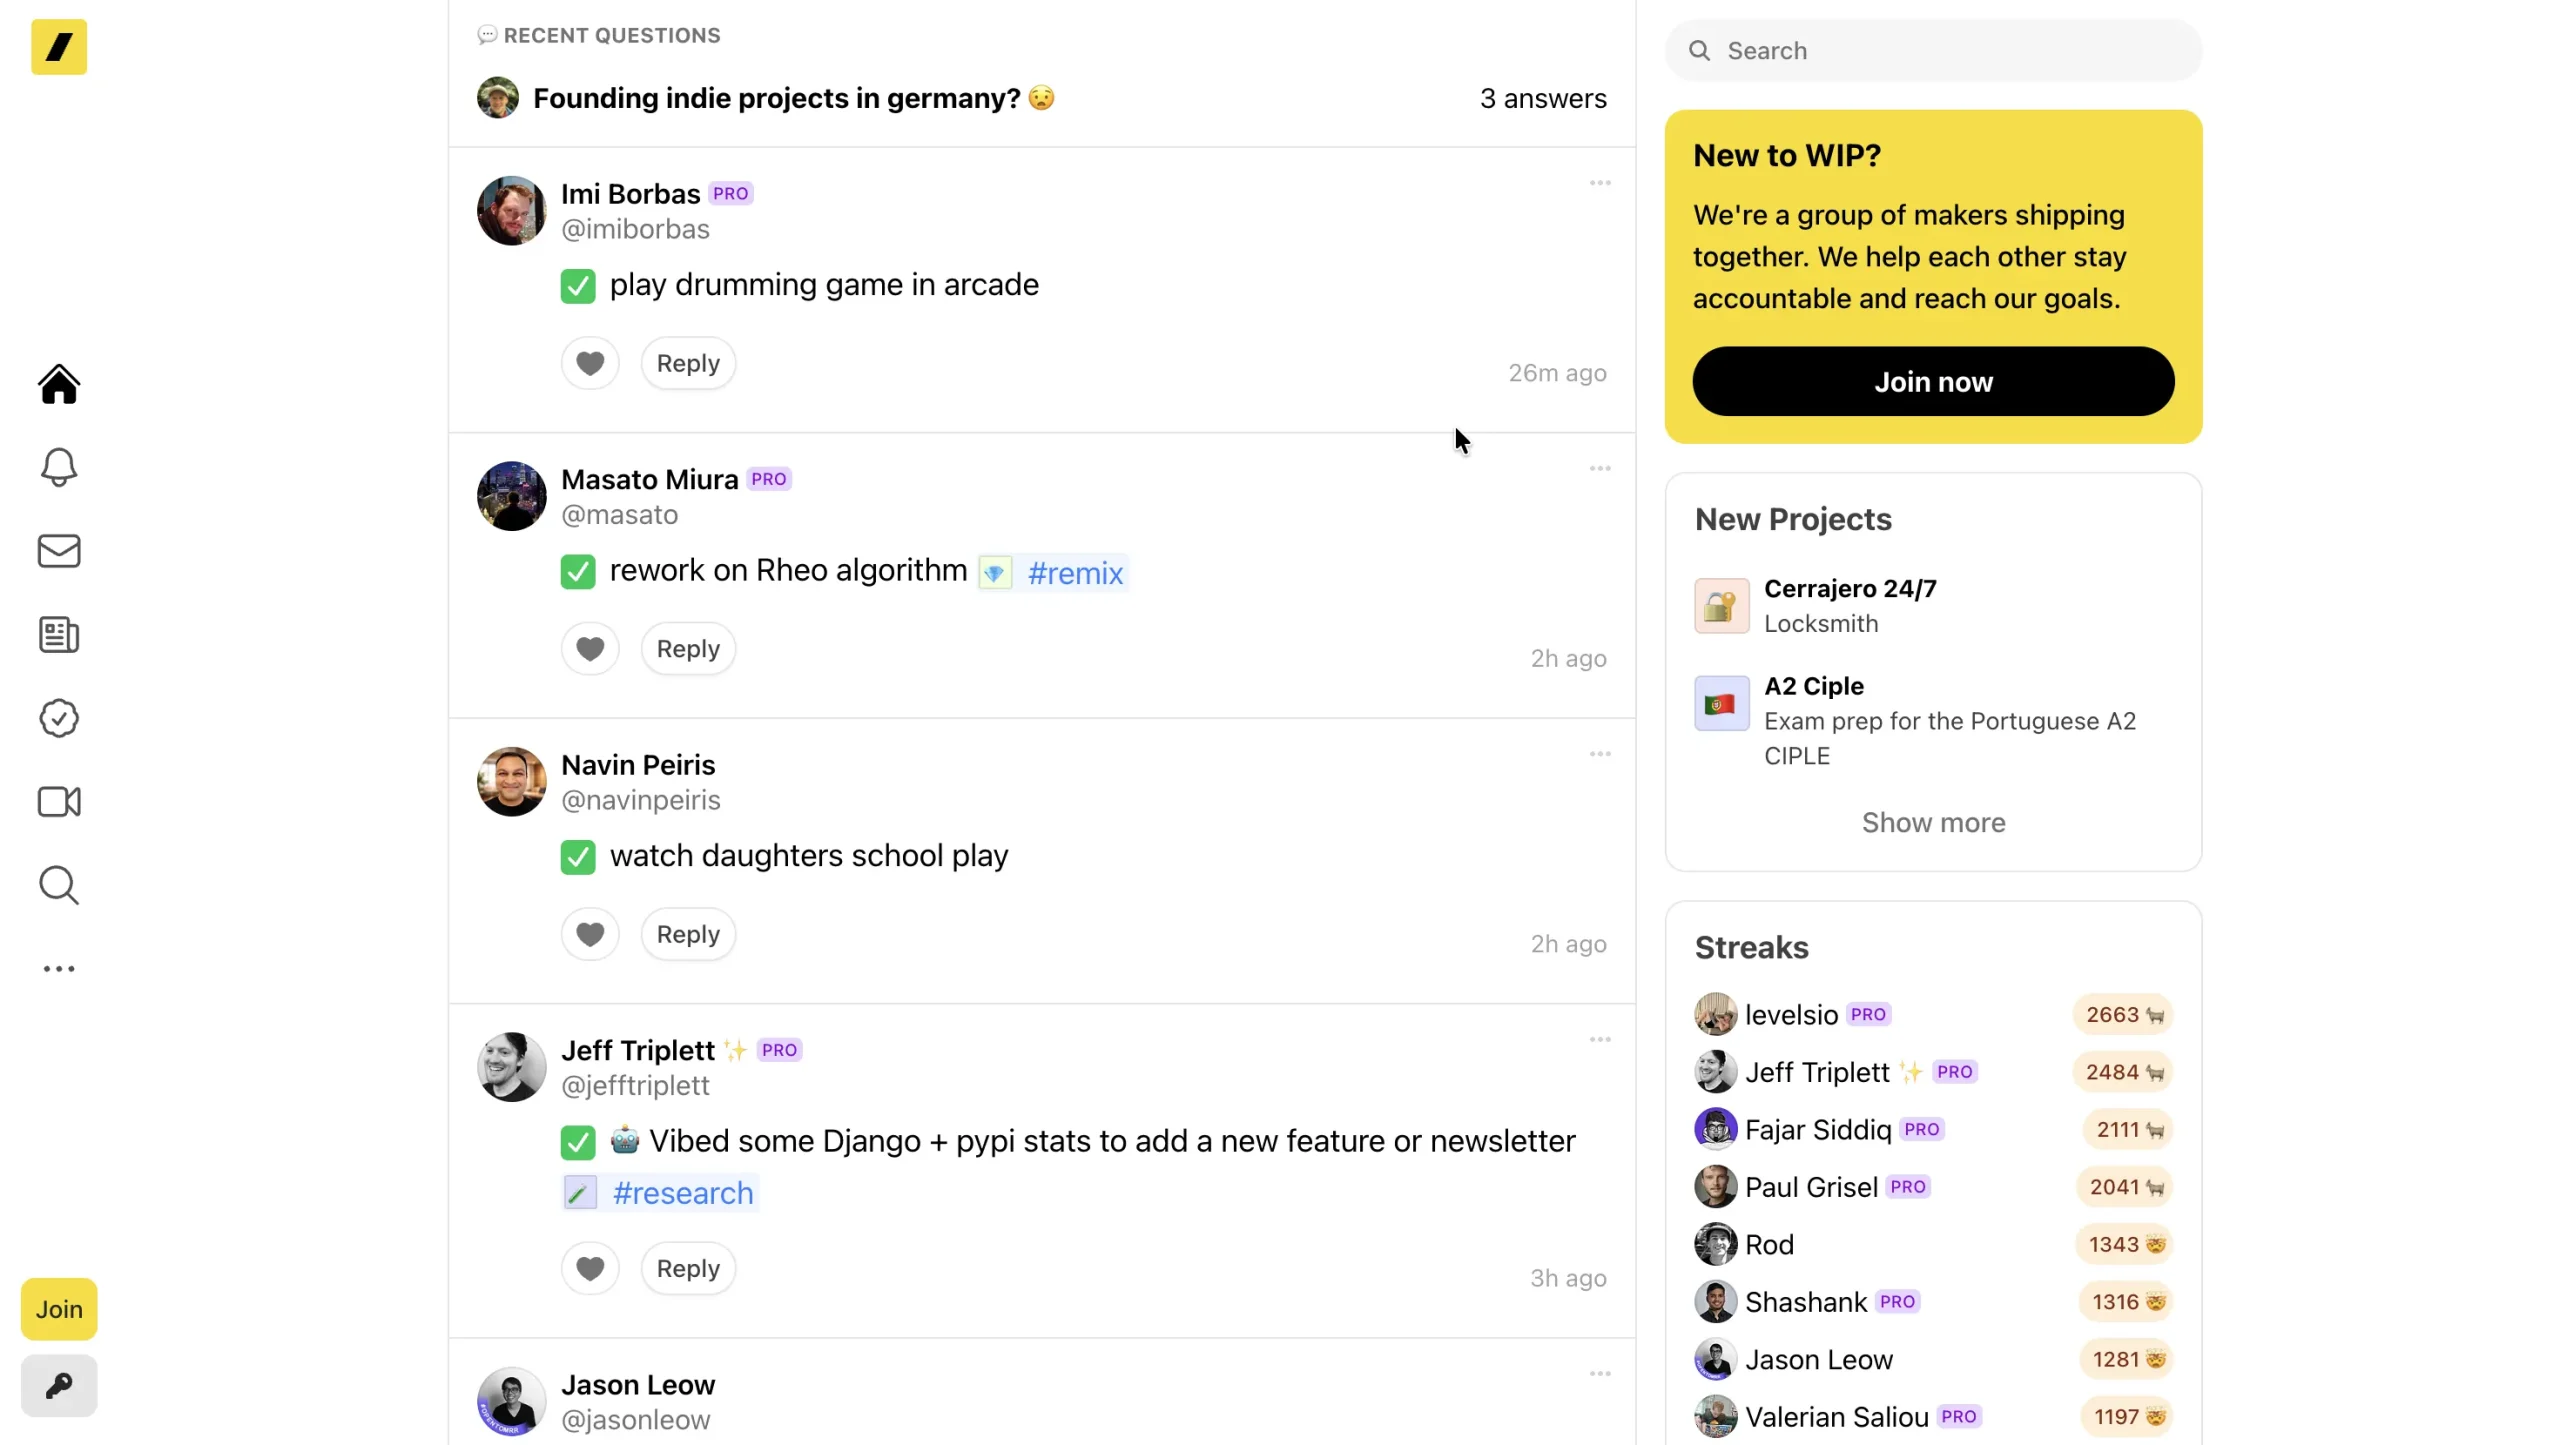This screenshot has height=1445, width=2560.
Task: Click levelsio's 2663 streak badge
Action: [x=2123, y=1015]
